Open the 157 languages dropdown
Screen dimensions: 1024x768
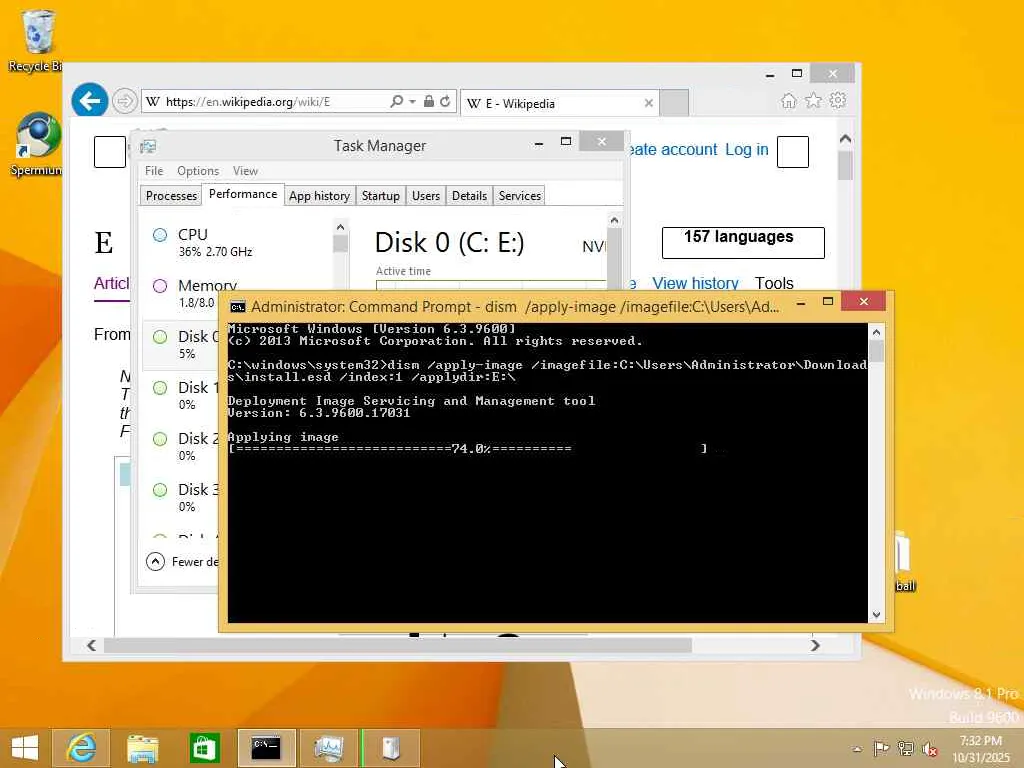(743, 242)
